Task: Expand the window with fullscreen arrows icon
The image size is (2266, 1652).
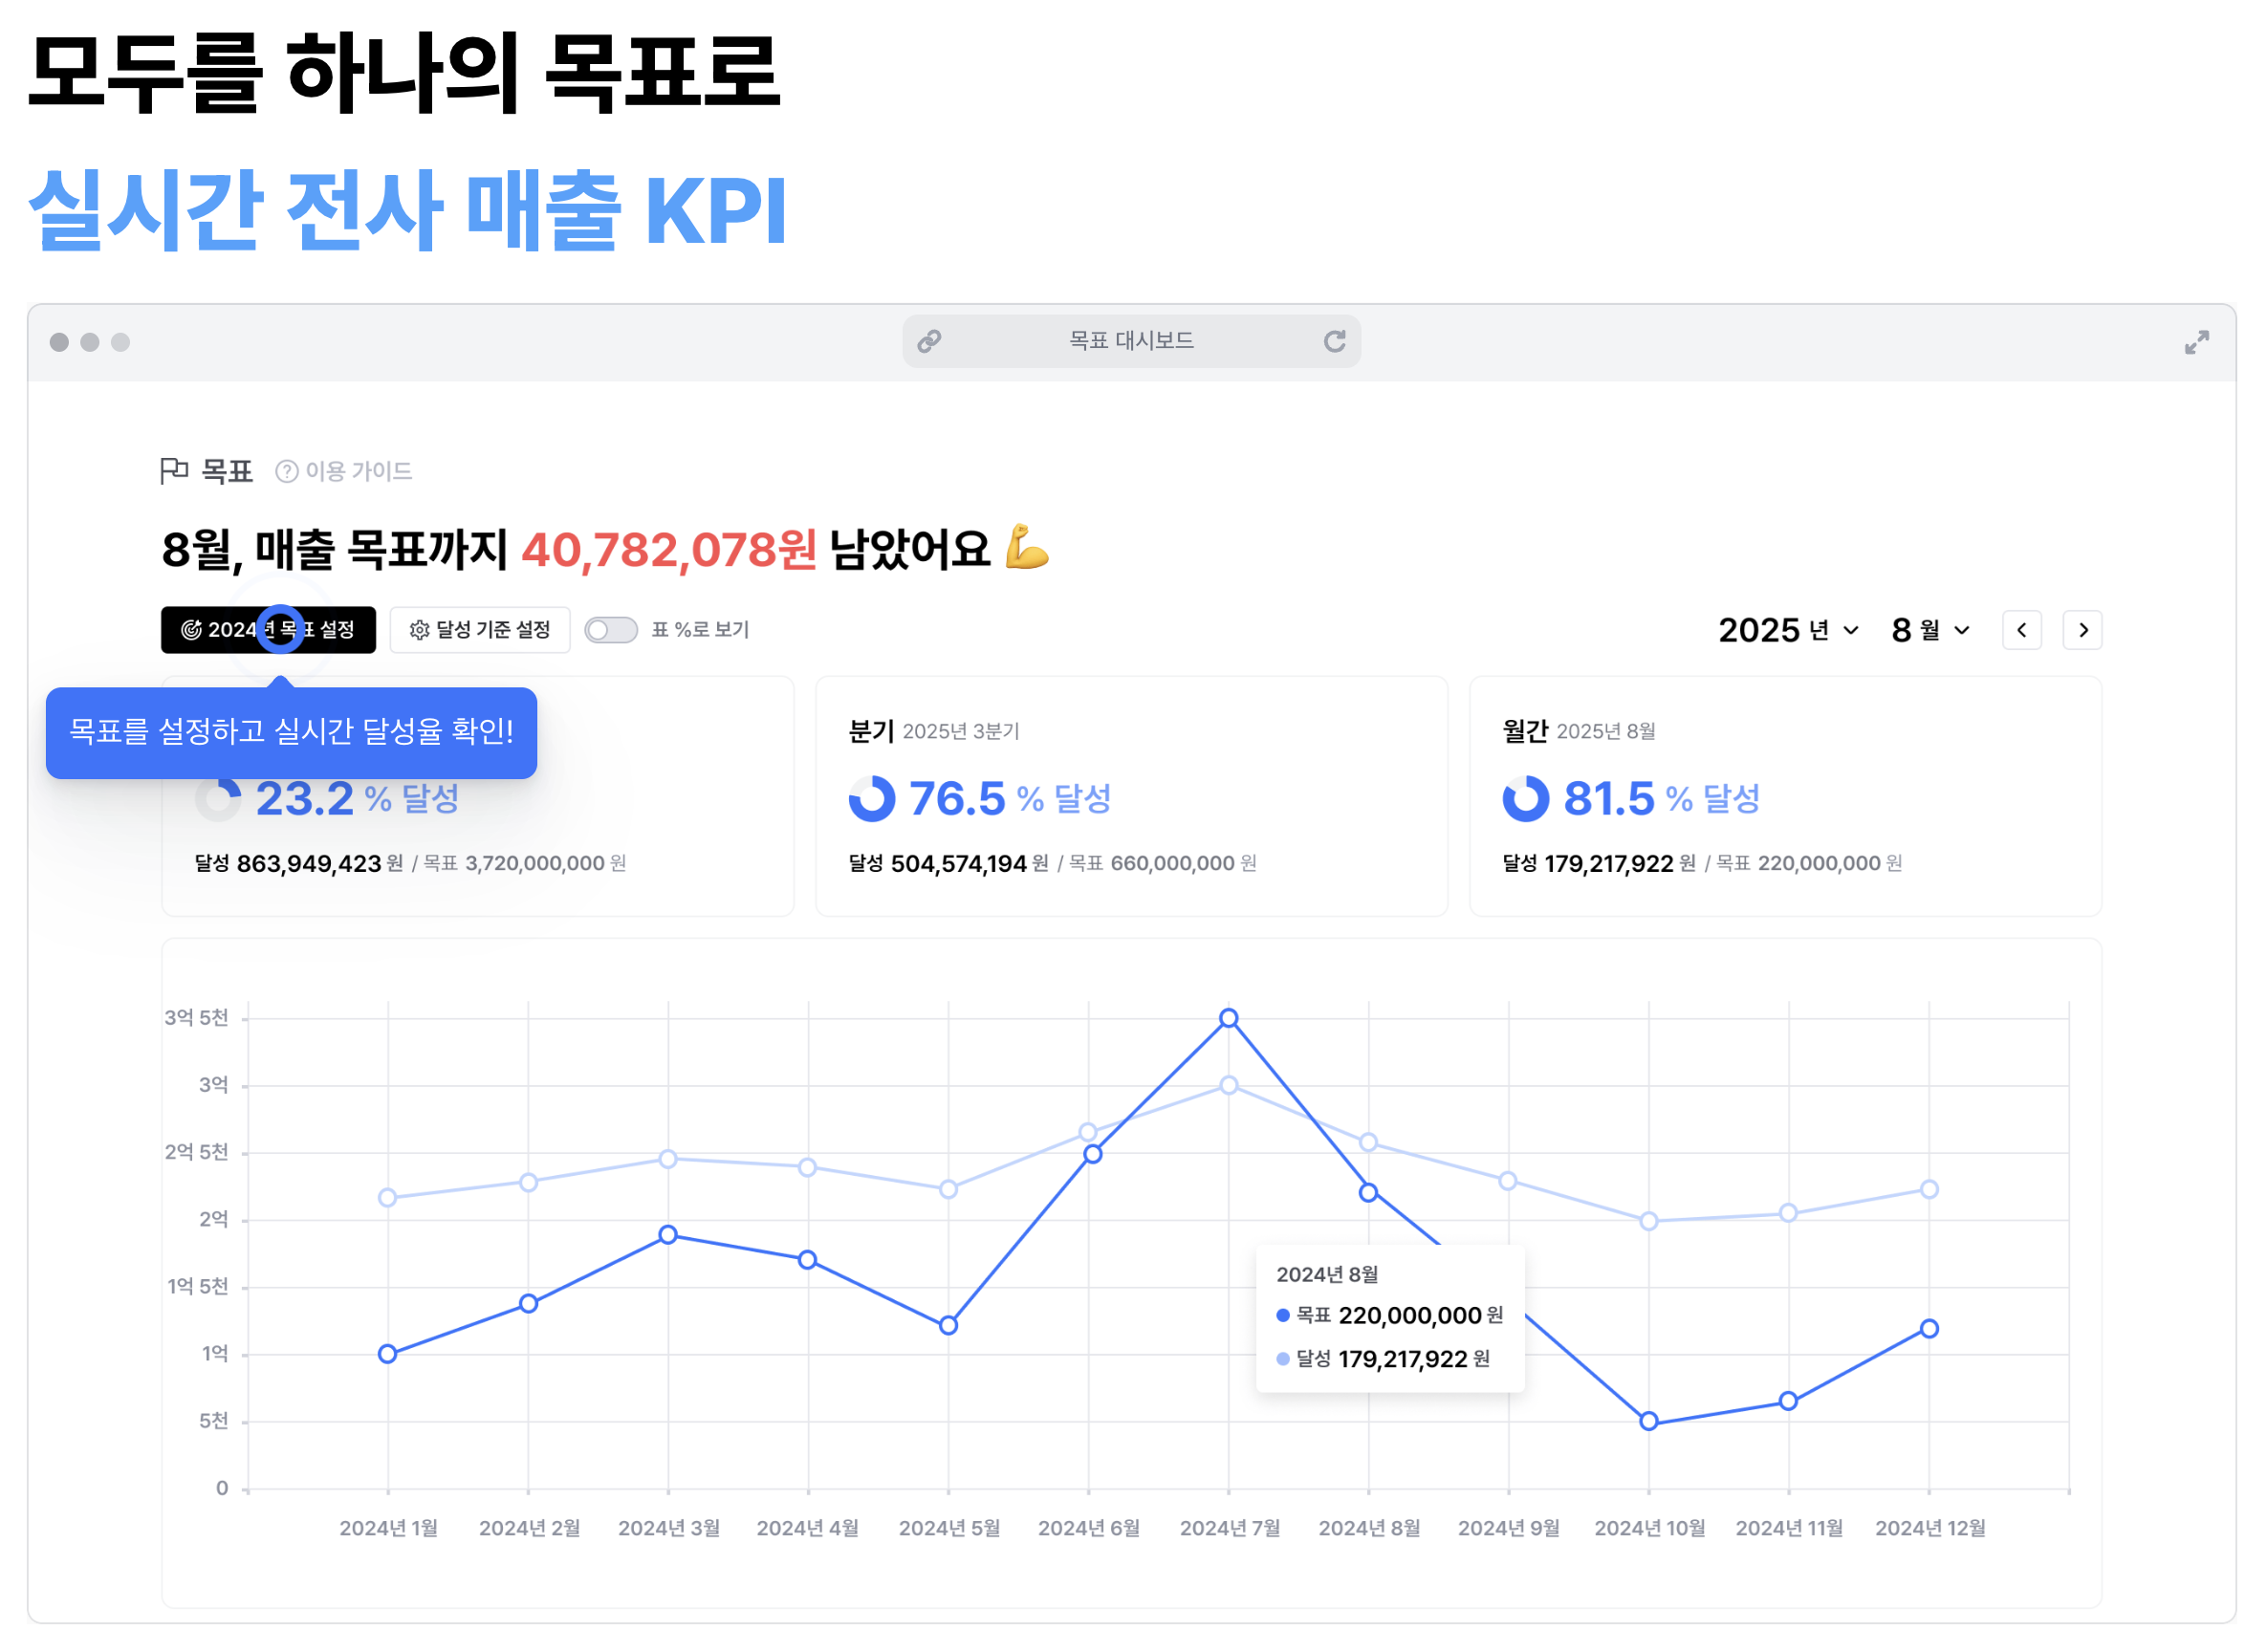Action: pos(2197,343)
